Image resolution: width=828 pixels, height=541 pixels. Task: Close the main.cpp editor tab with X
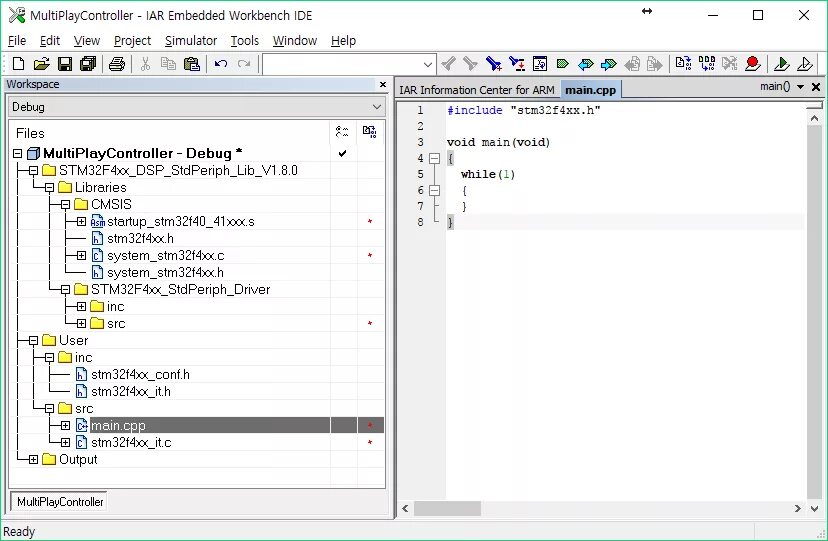tap(816, 87)
